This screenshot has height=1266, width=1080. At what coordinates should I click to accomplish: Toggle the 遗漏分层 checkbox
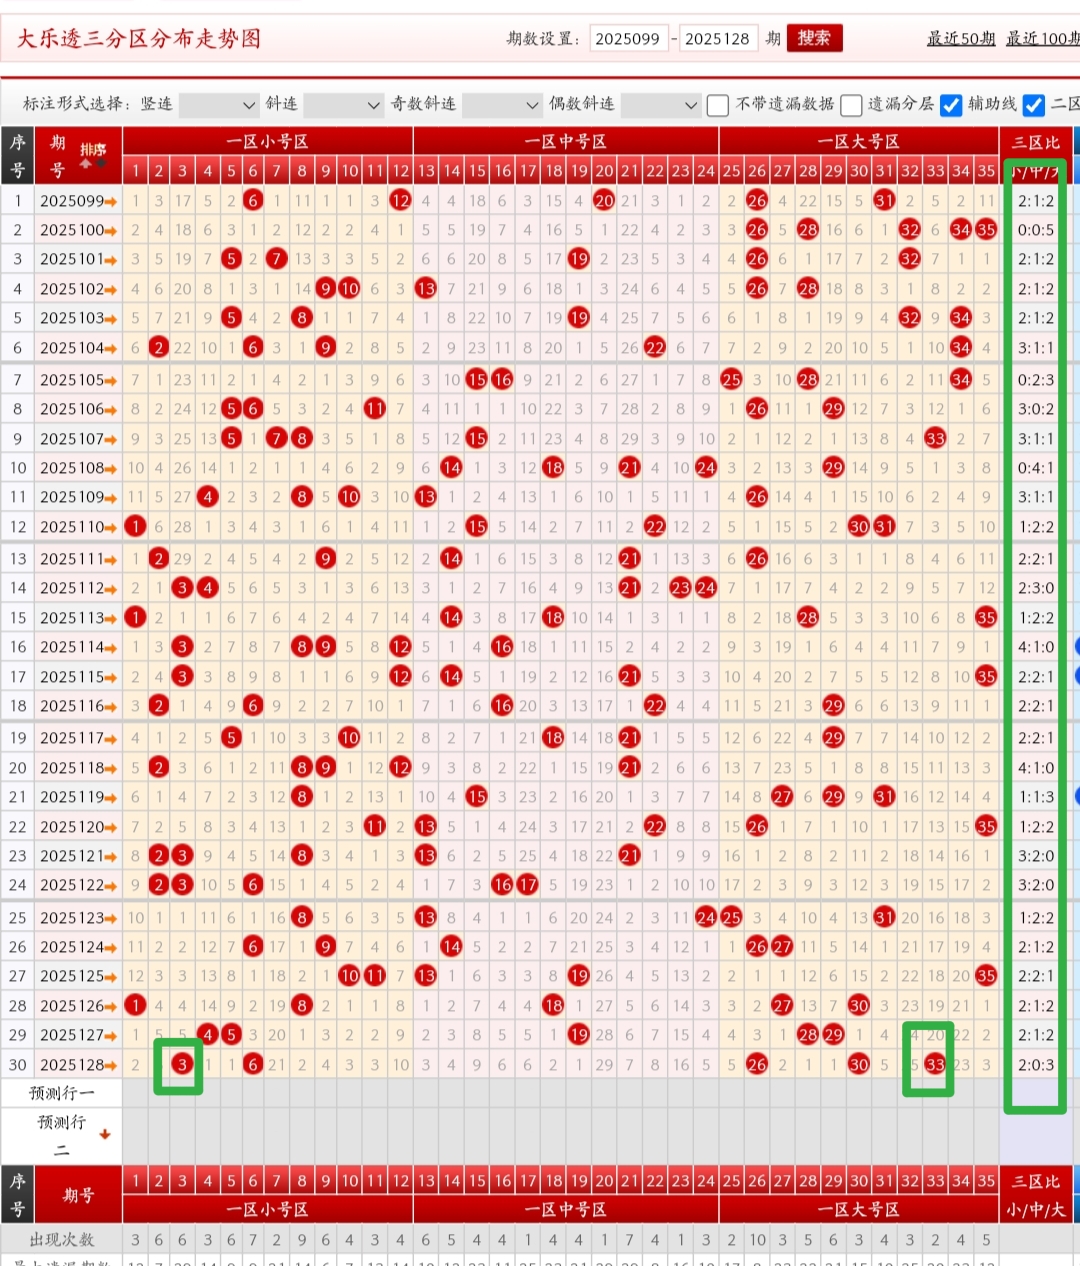point(851,105)
